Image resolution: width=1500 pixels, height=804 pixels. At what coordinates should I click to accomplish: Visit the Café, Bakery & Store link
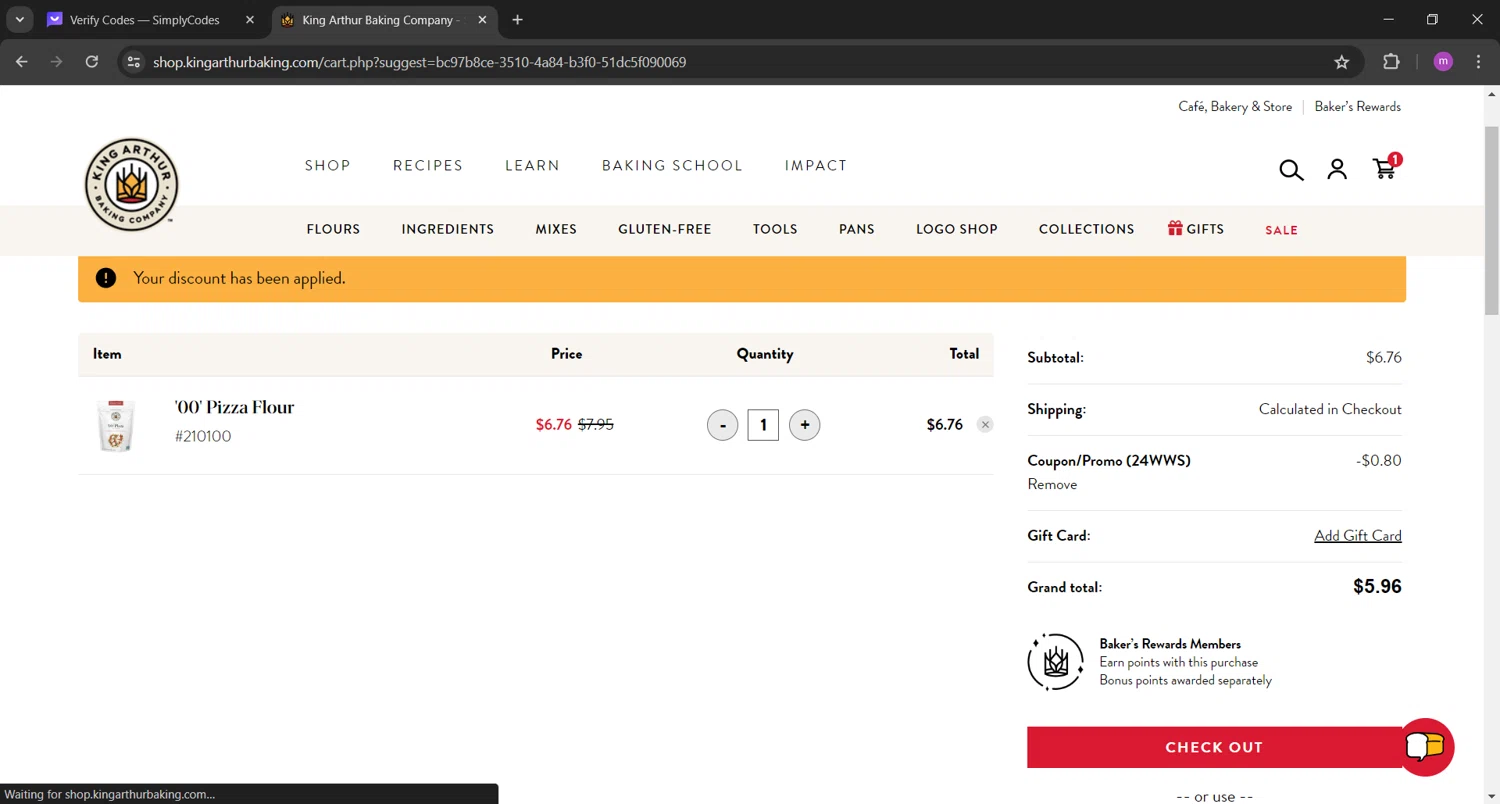point(1235,107)
